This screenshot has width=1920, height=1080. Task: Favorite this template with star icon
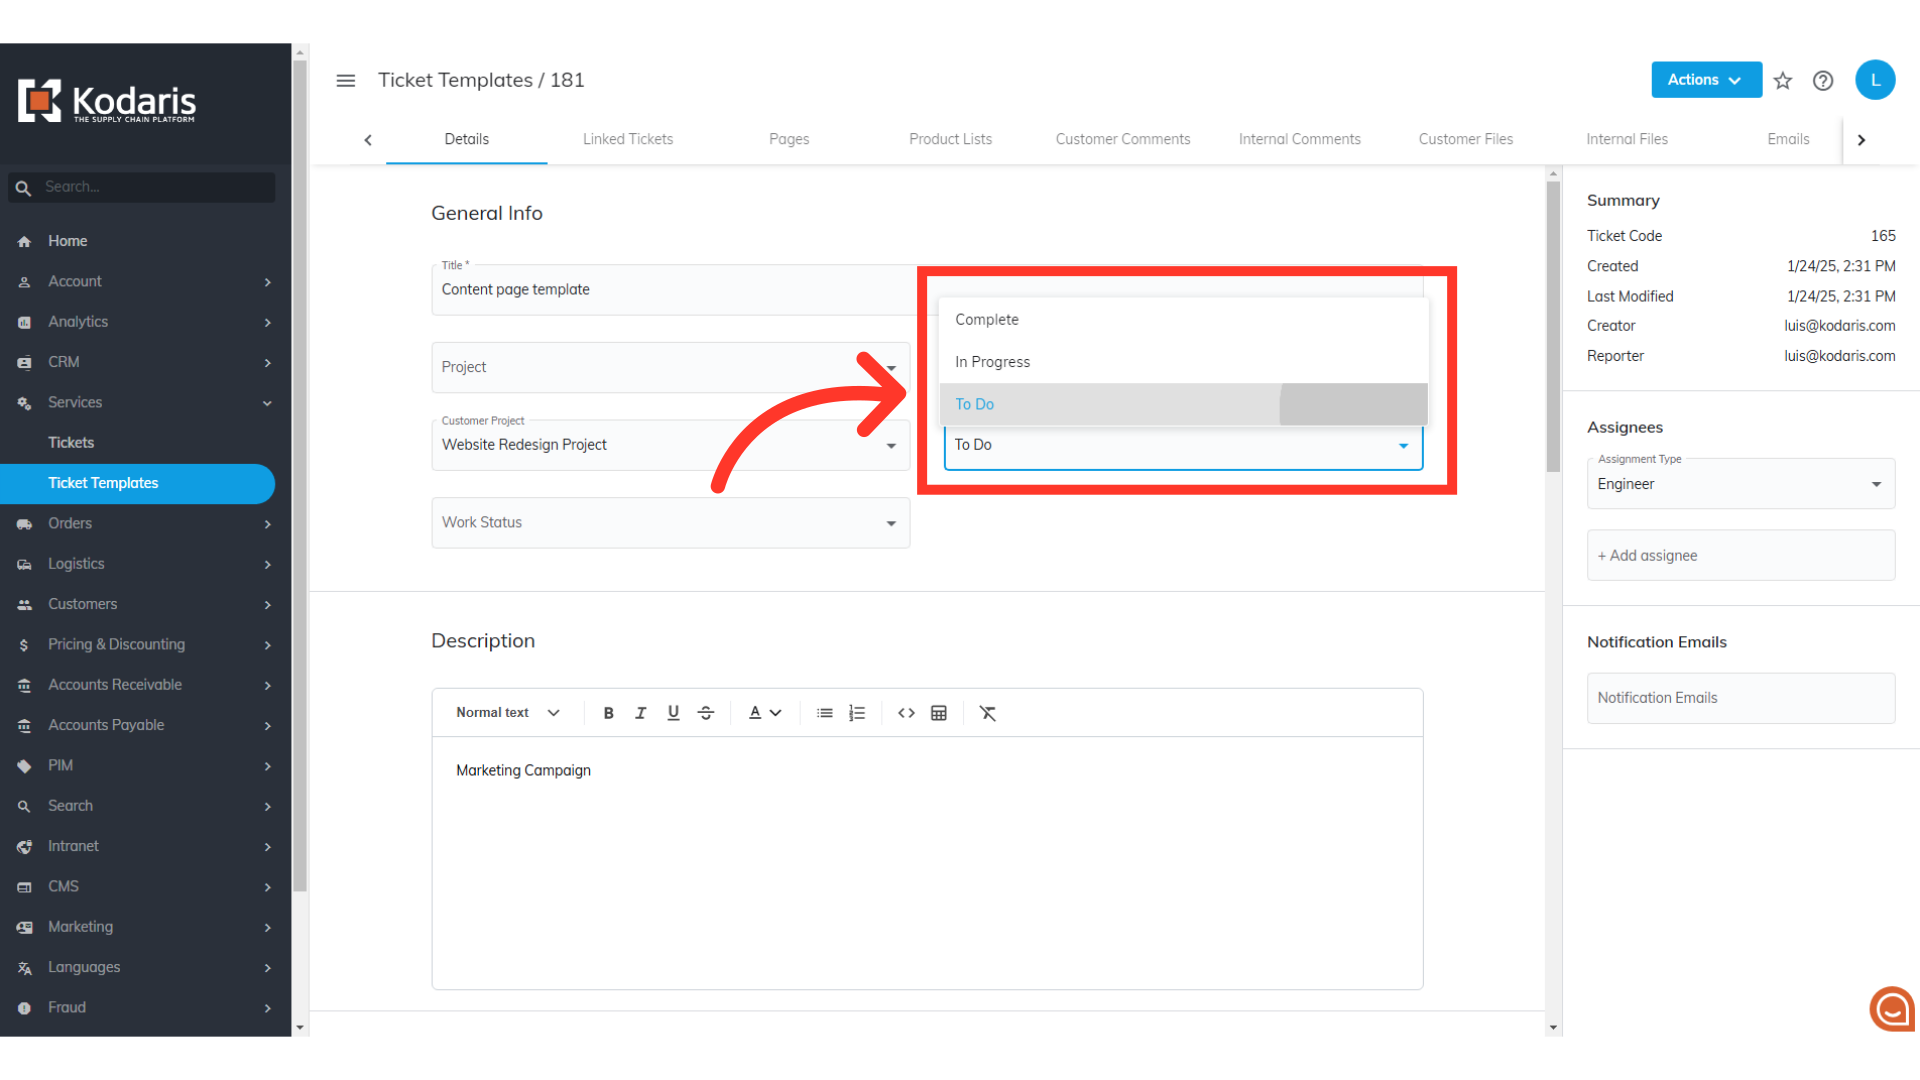click(x=1783, y=81)
